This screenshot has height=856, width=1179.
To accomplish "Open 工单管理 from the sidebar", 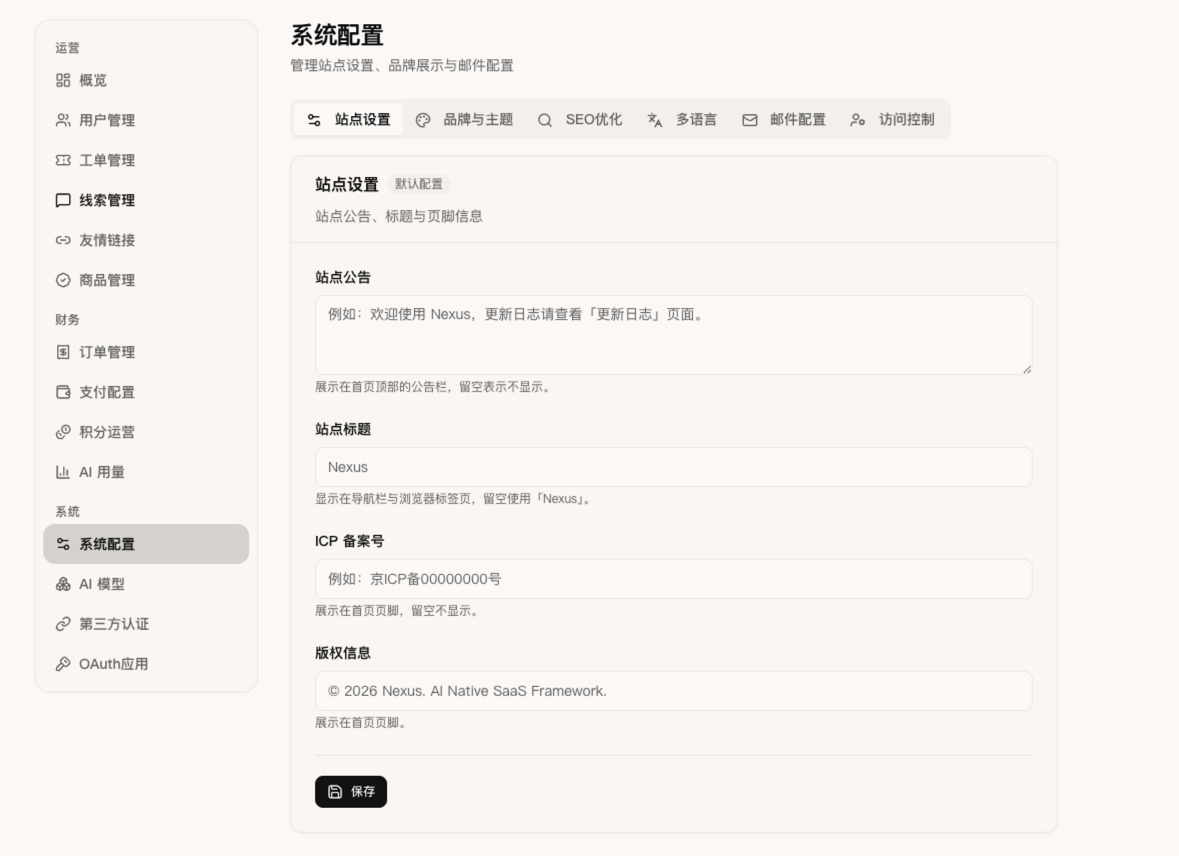I will tap(146, 160).
